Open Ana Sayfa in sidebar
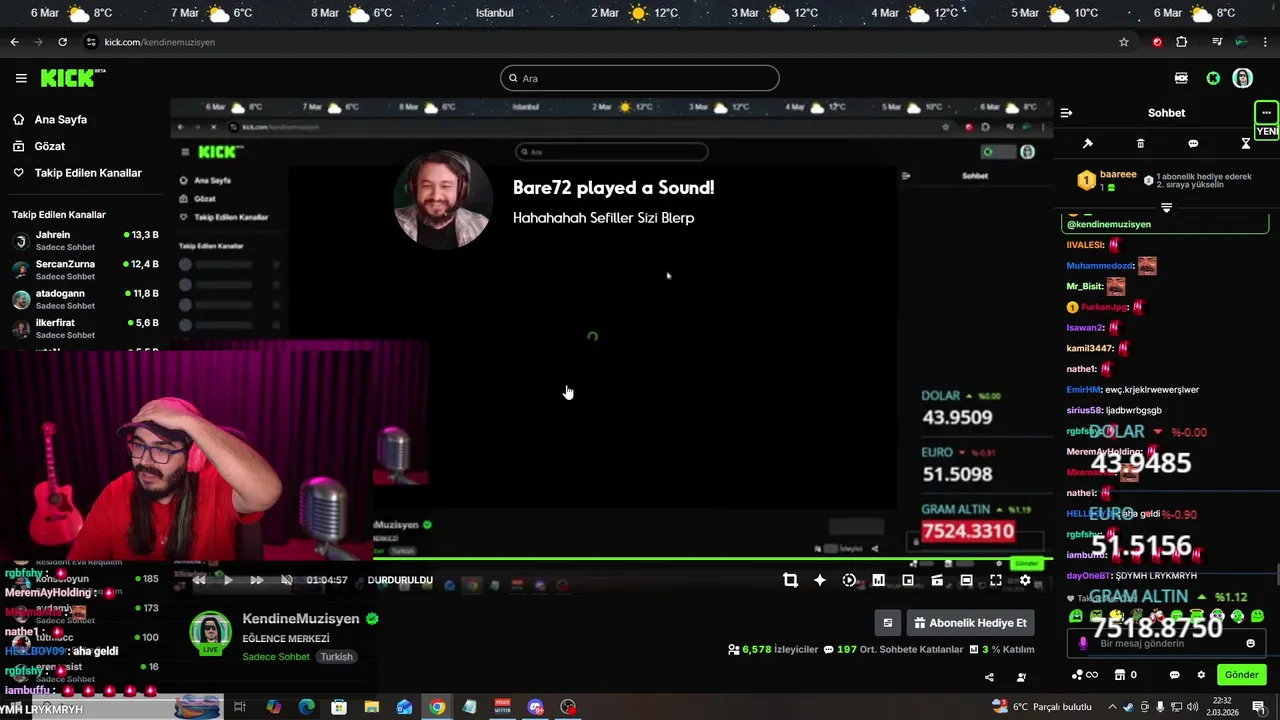Viewport: 1280px width, 720px height. (x=61, y=119)
